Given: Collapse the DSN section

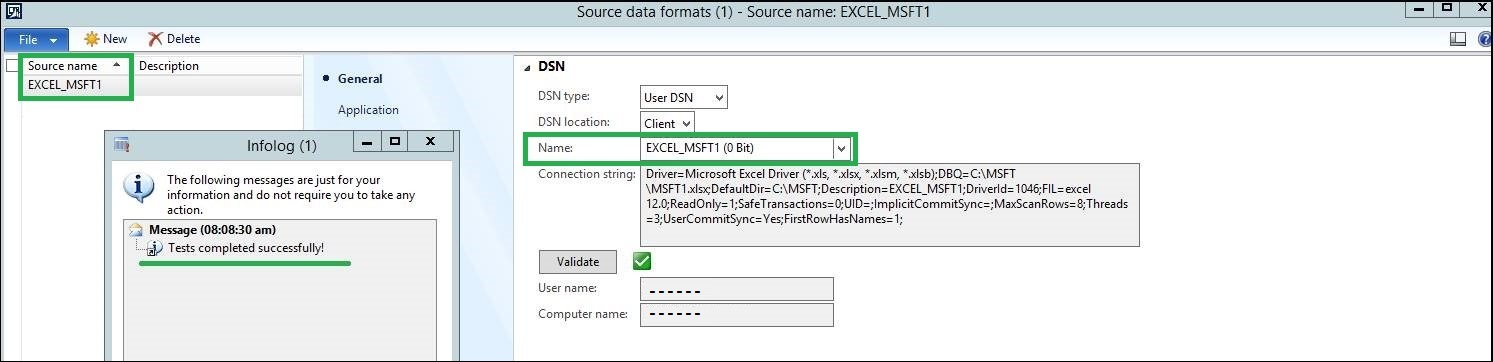Looking at the screenshot, I should tap(528, 67).
